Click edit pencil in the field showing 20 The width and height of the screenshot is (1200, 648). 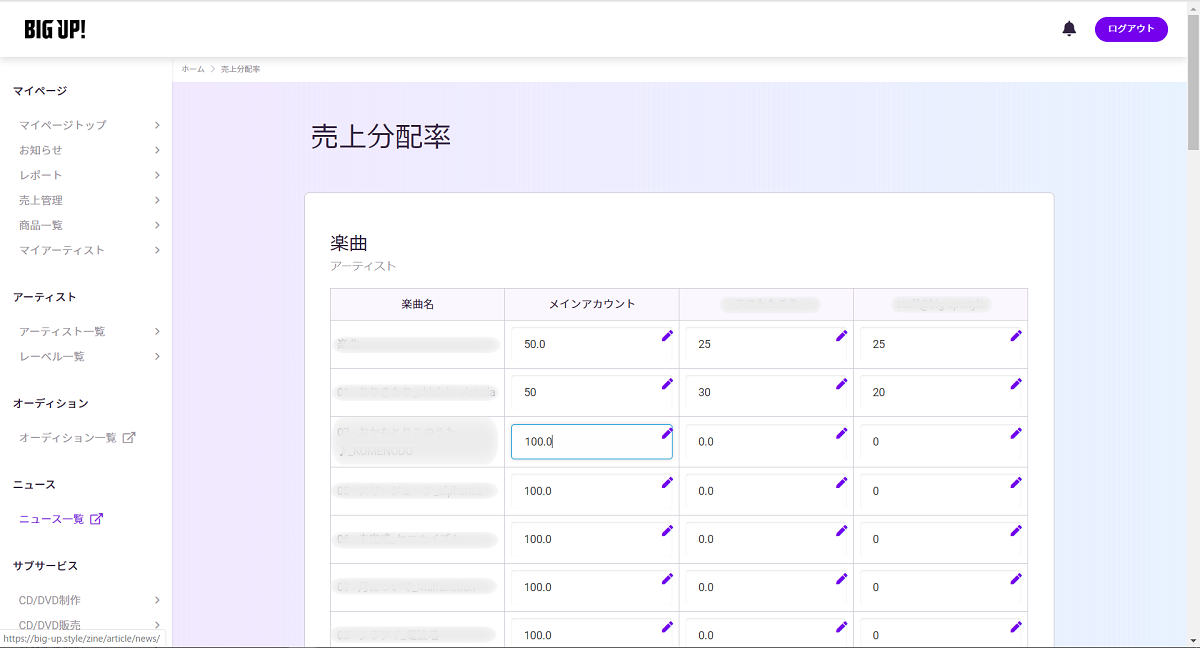point(1016,384)
